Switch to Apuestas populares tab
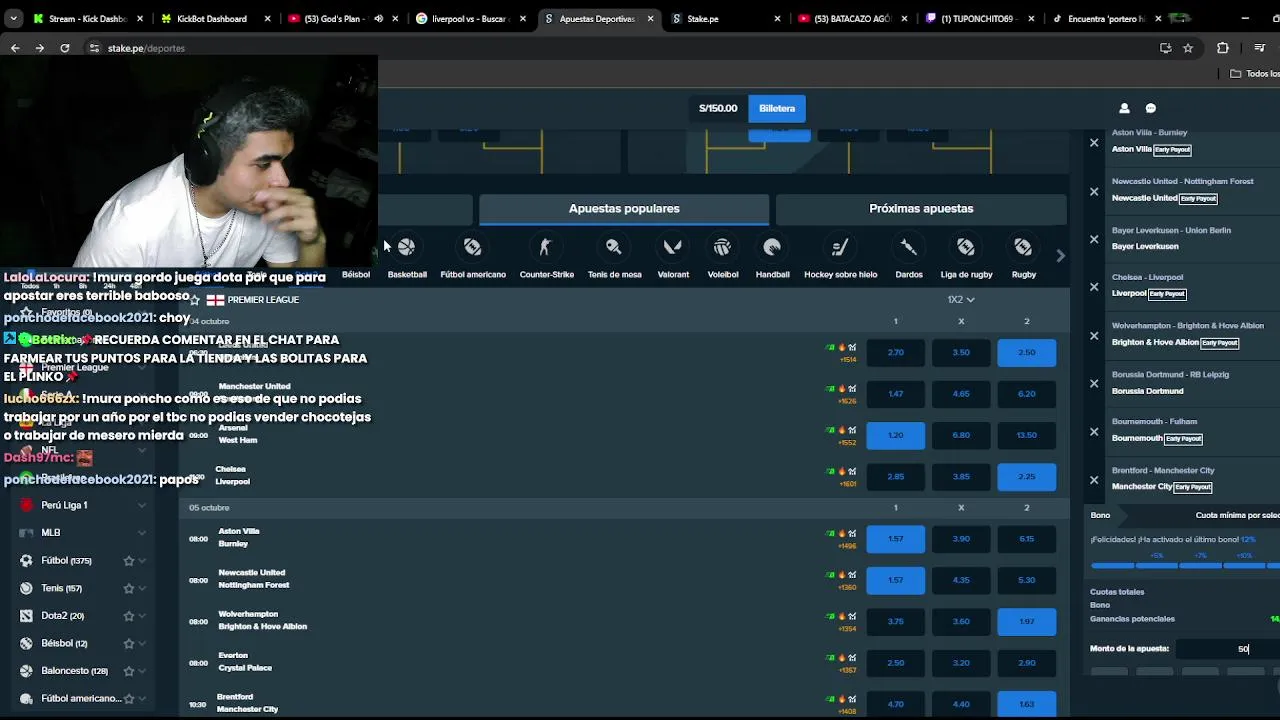Viewport: 1280px width, 720px height. click(x=624, y=209)
